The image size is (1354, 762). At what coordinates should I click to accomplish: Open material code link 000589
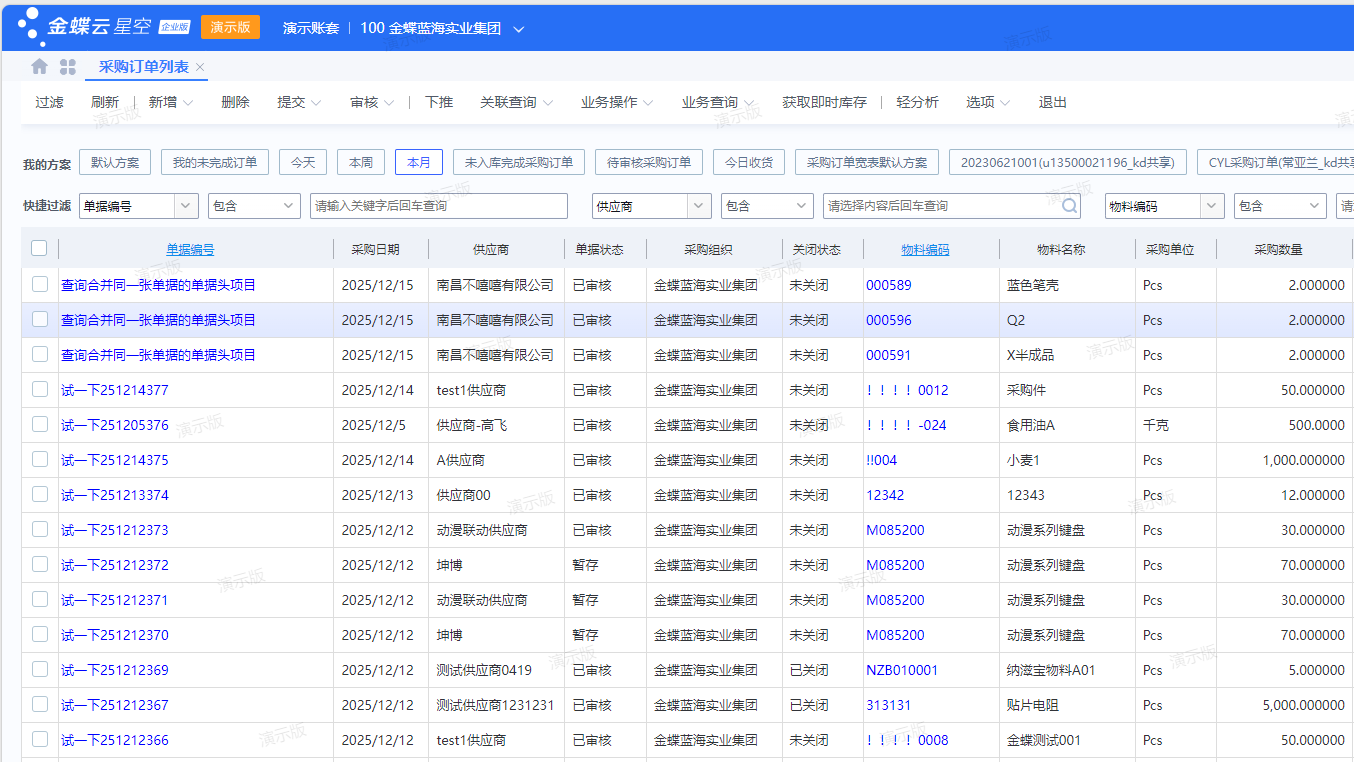point(888,285)
